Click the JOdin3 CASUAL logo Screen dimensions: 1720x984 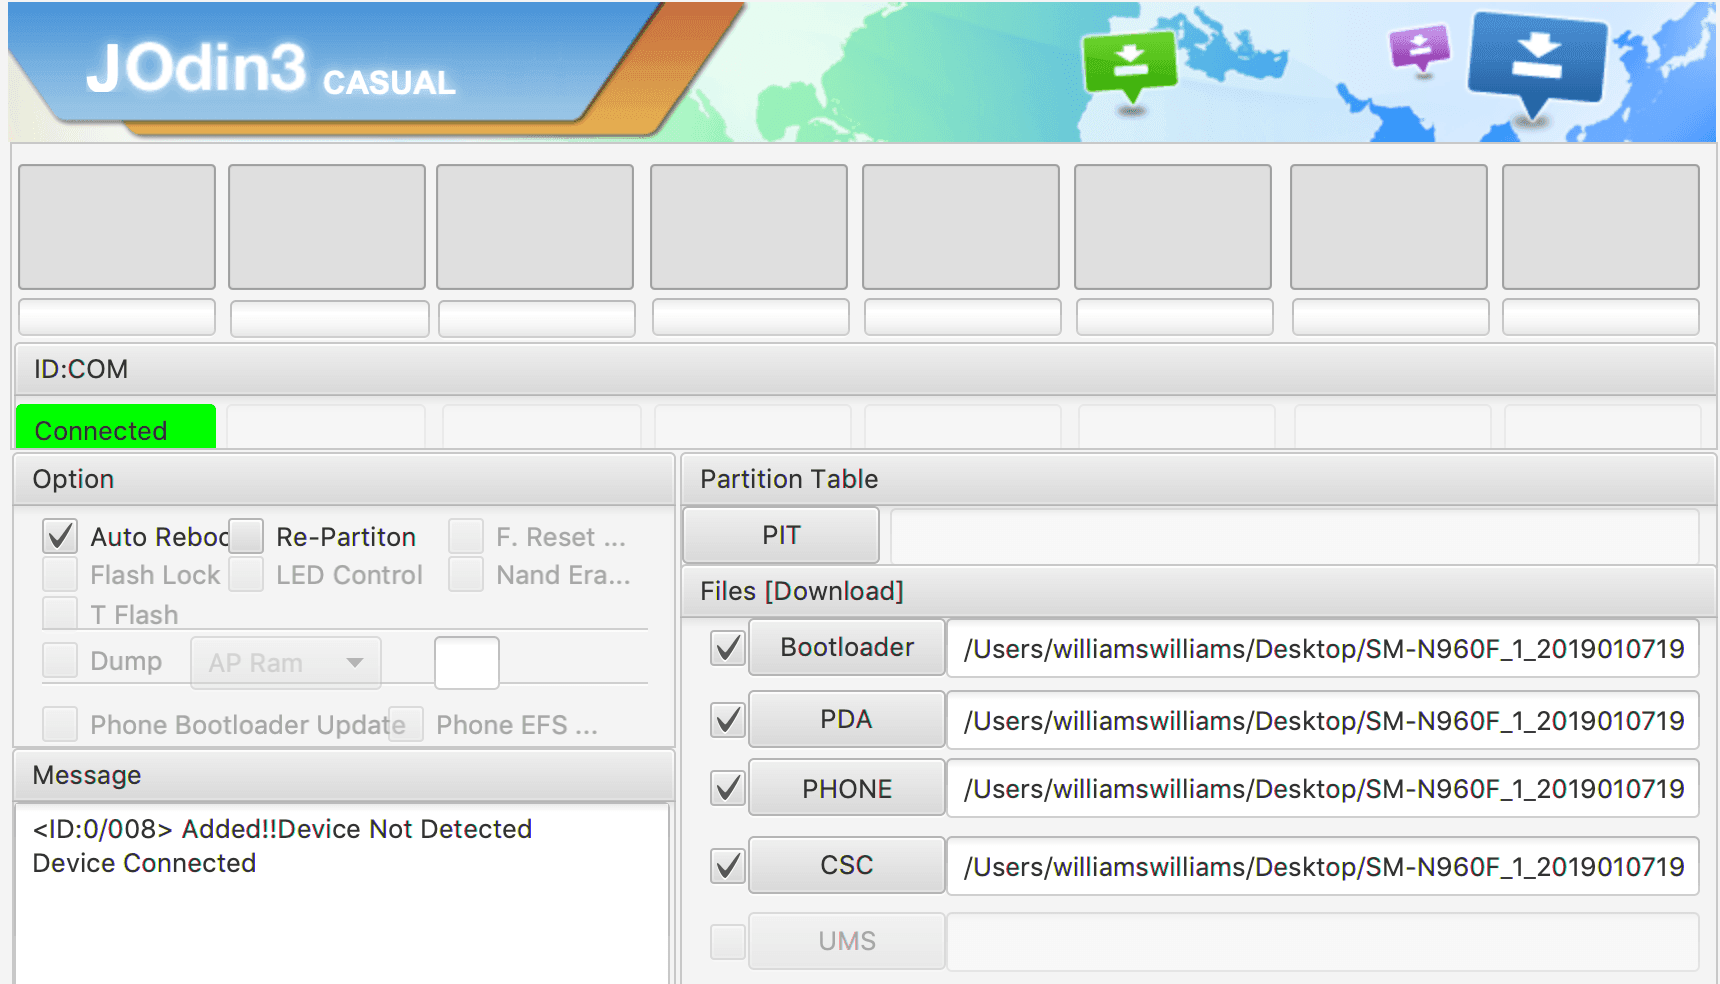point(270,70)
